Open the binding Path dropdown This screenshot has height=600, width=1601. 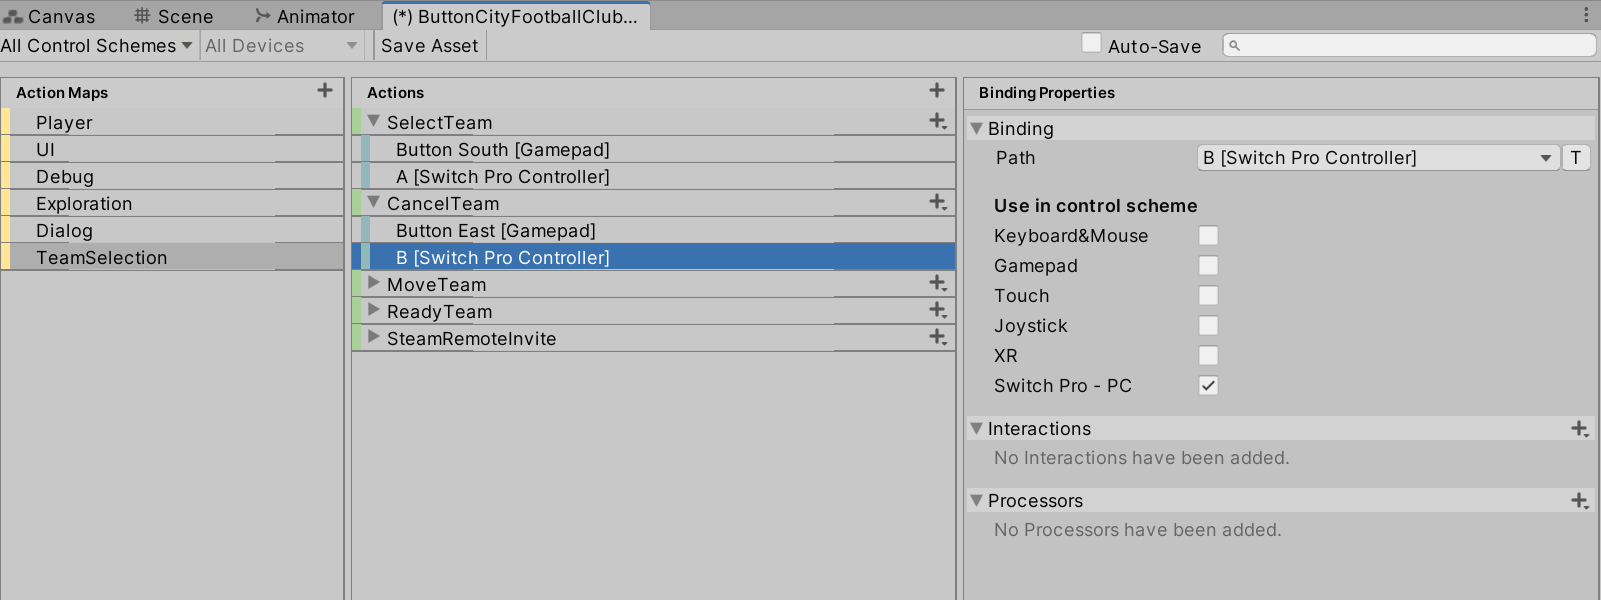pos(1377,158)
